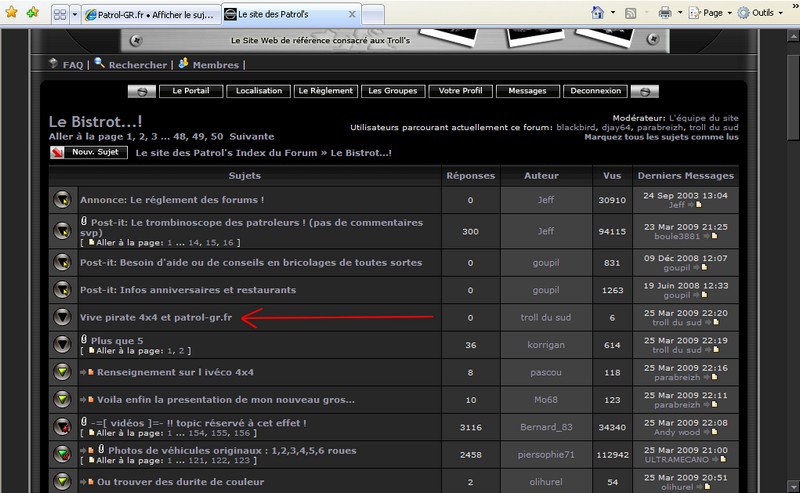Click the RSS feeds icon in the toolbar
This screenshot has width=800, height=493.
(631, 13)
